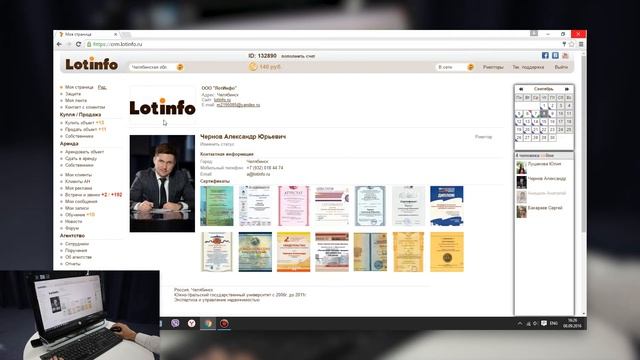Screen dimensions: 640x360
Task: Open Yandex browser icon in the taskbar
Action: click(x=191, y=323)
